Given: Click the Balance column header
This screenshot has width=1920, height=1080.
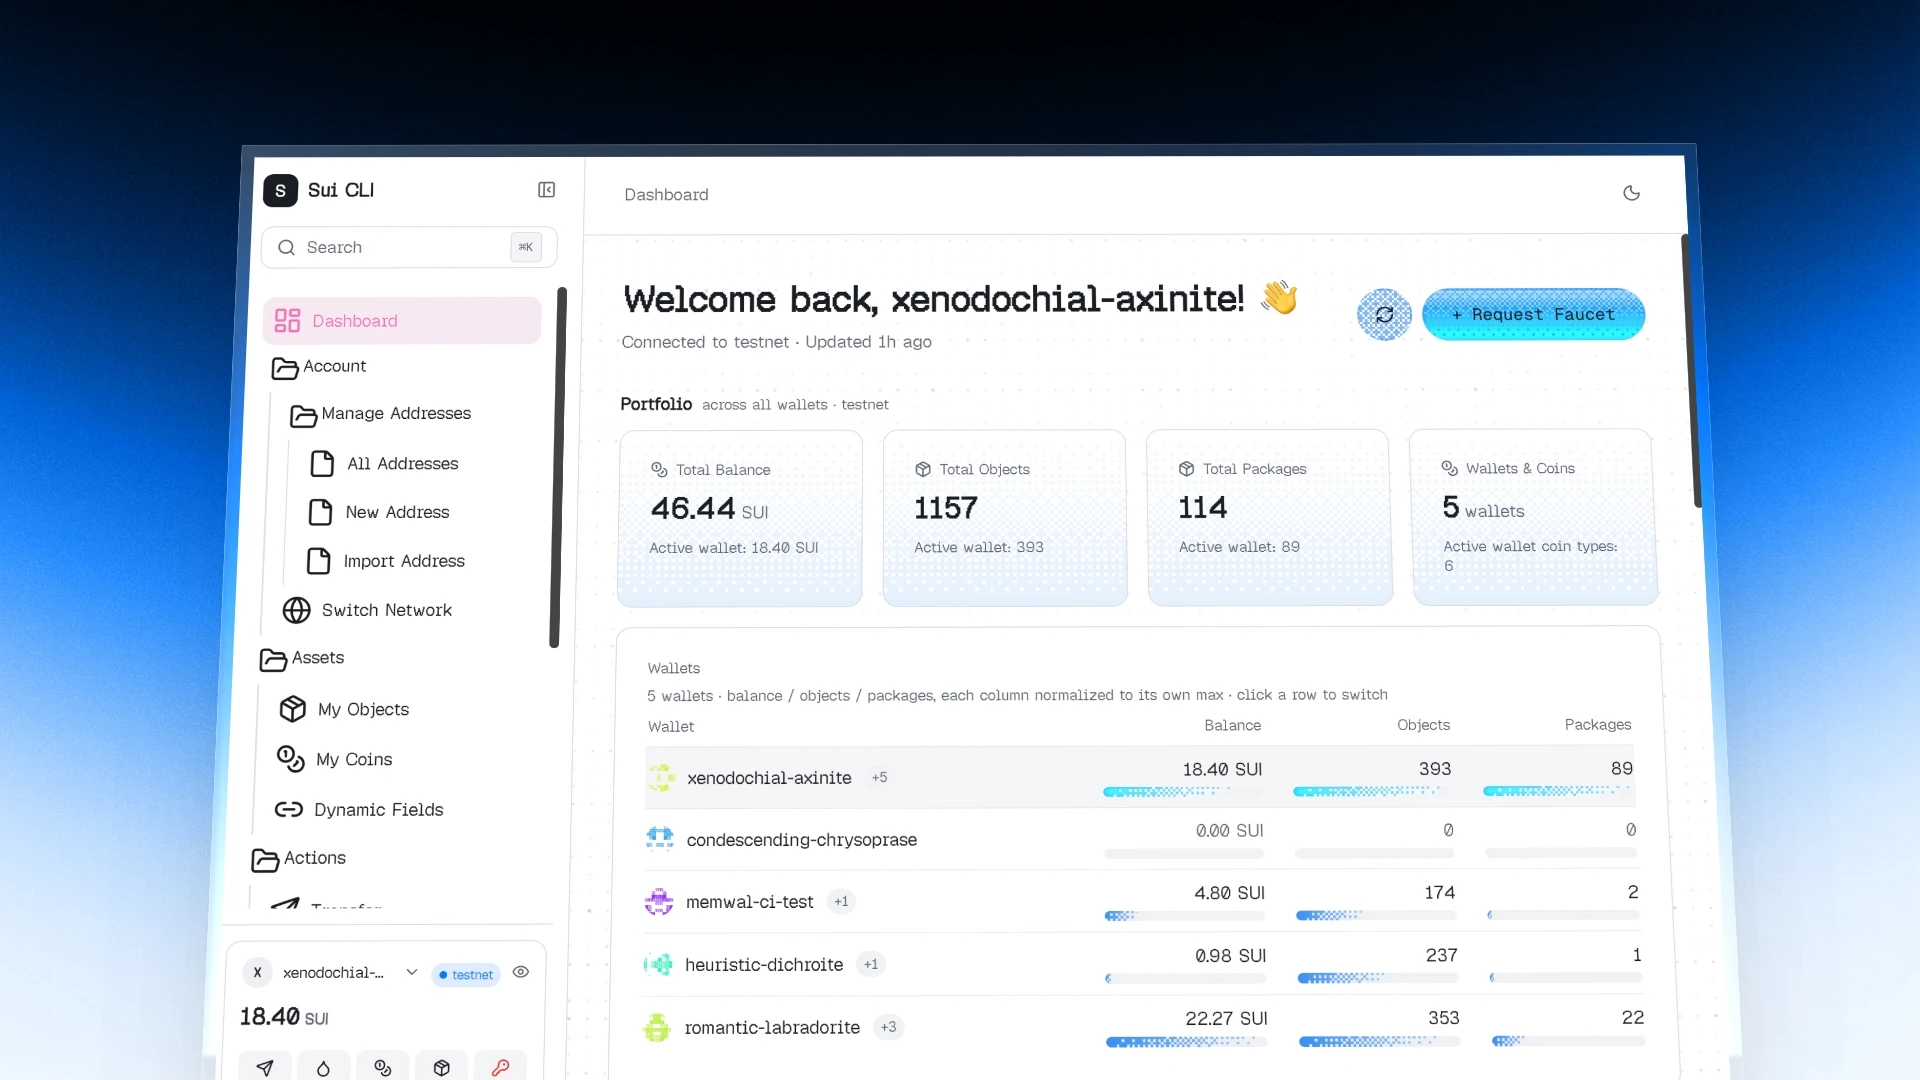Looking at the screenshot, I should click(x=1232, y=725).
